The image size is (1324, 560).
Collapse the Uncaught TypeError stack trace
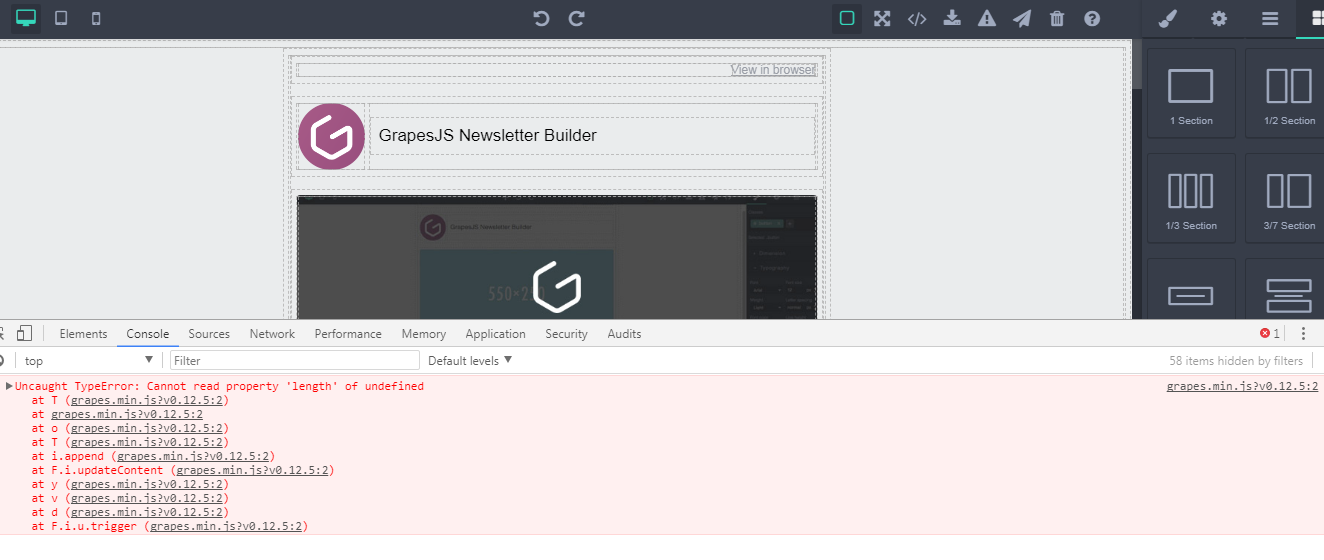click(9, 386)
